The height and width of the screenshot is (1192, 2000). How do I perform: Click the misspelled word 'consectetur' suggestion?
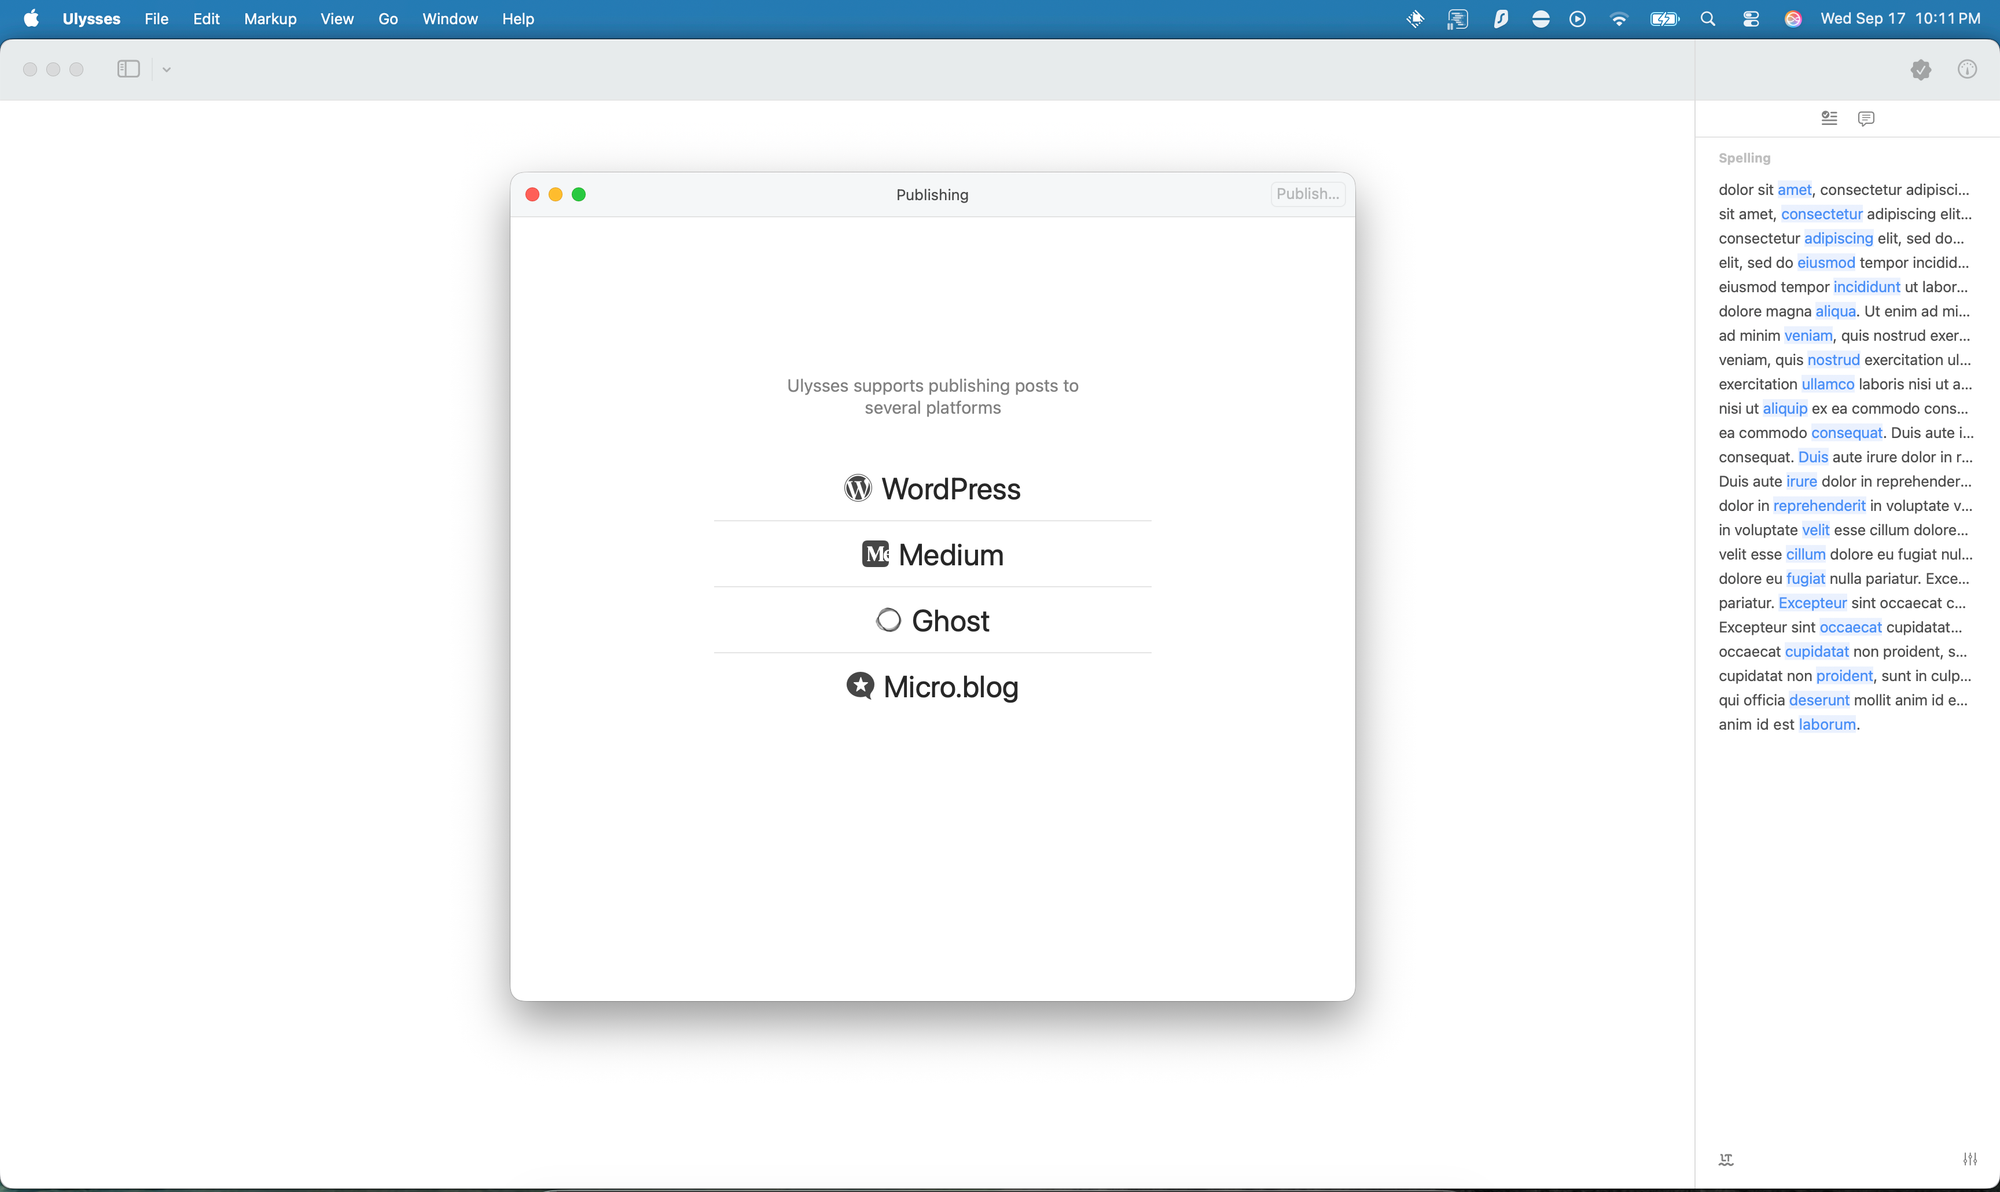pos(1821,214)
